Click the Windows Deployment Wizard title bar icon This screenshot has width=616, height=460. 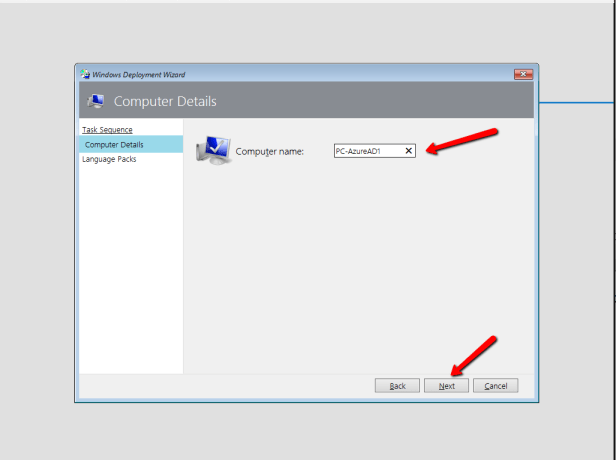pyautogui.click(x=84, y=74)
